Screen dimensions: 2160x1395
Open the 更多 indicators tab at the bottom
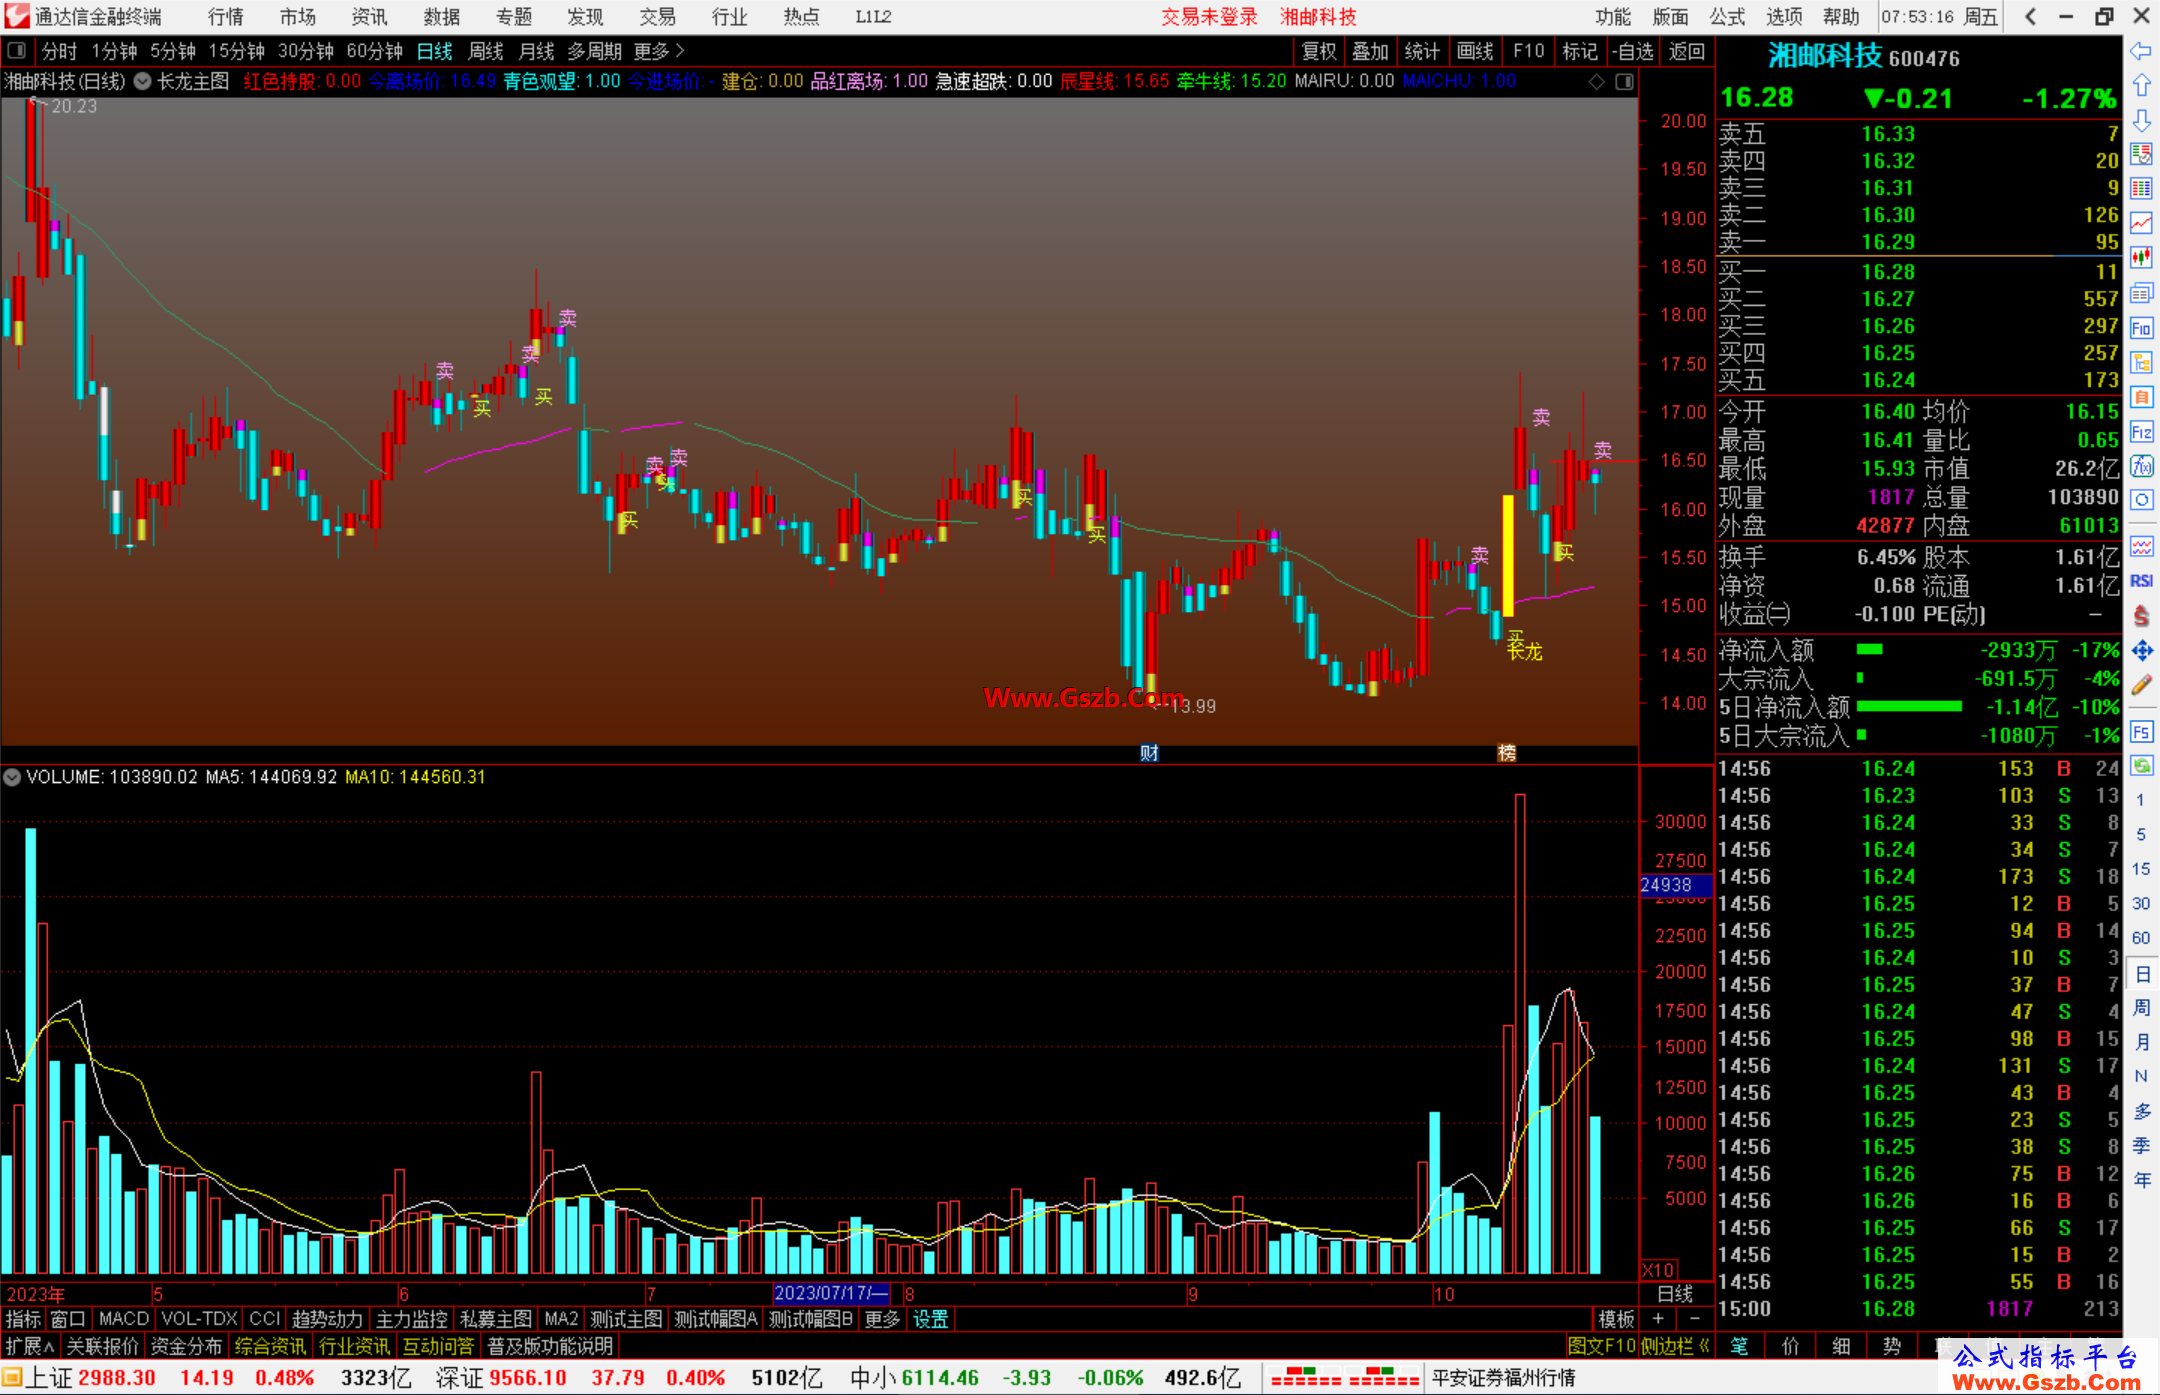coord(882,1319)
